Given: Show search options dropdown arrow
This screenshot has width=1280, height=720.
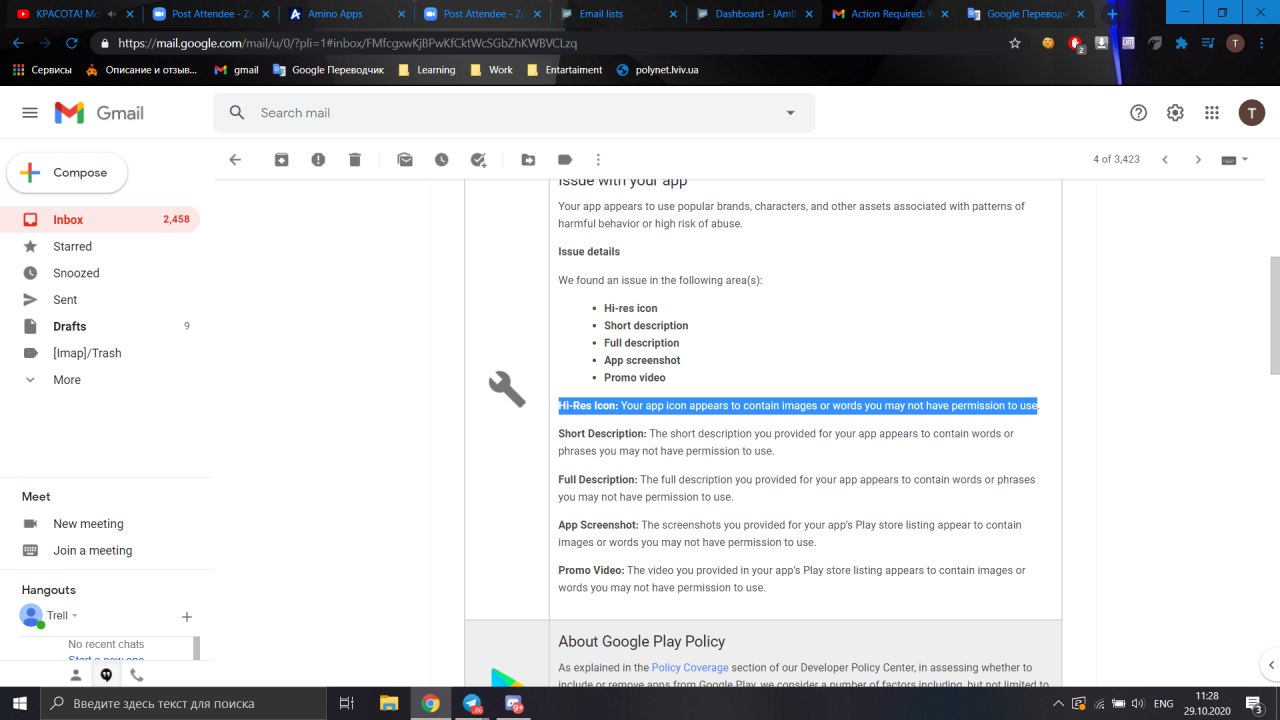Looking at the screenshot, I should coord(791,113).
